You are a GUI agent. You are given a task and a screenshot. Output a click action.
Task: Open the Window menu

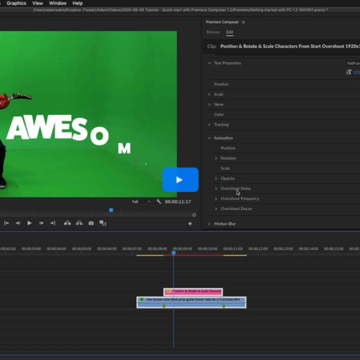click(58, 3)
